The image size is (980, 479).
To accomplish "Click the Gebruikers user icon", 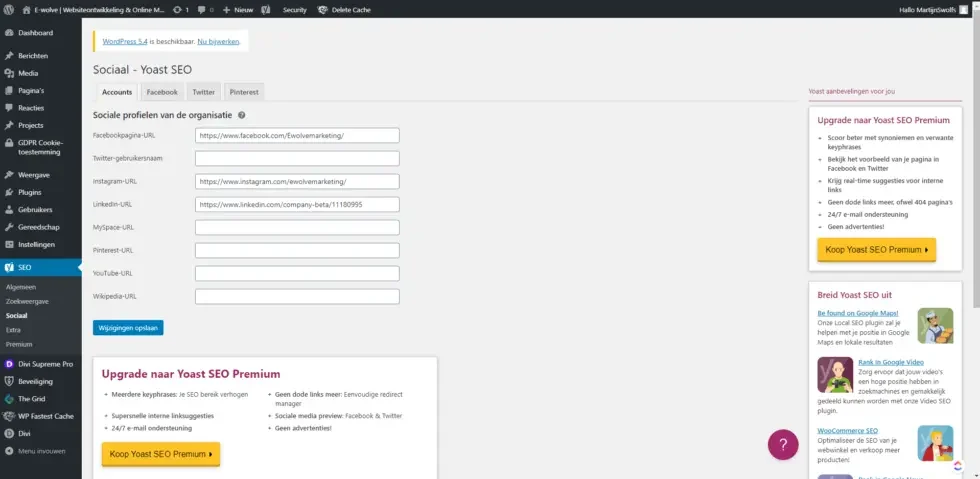I will coord(9,209).
